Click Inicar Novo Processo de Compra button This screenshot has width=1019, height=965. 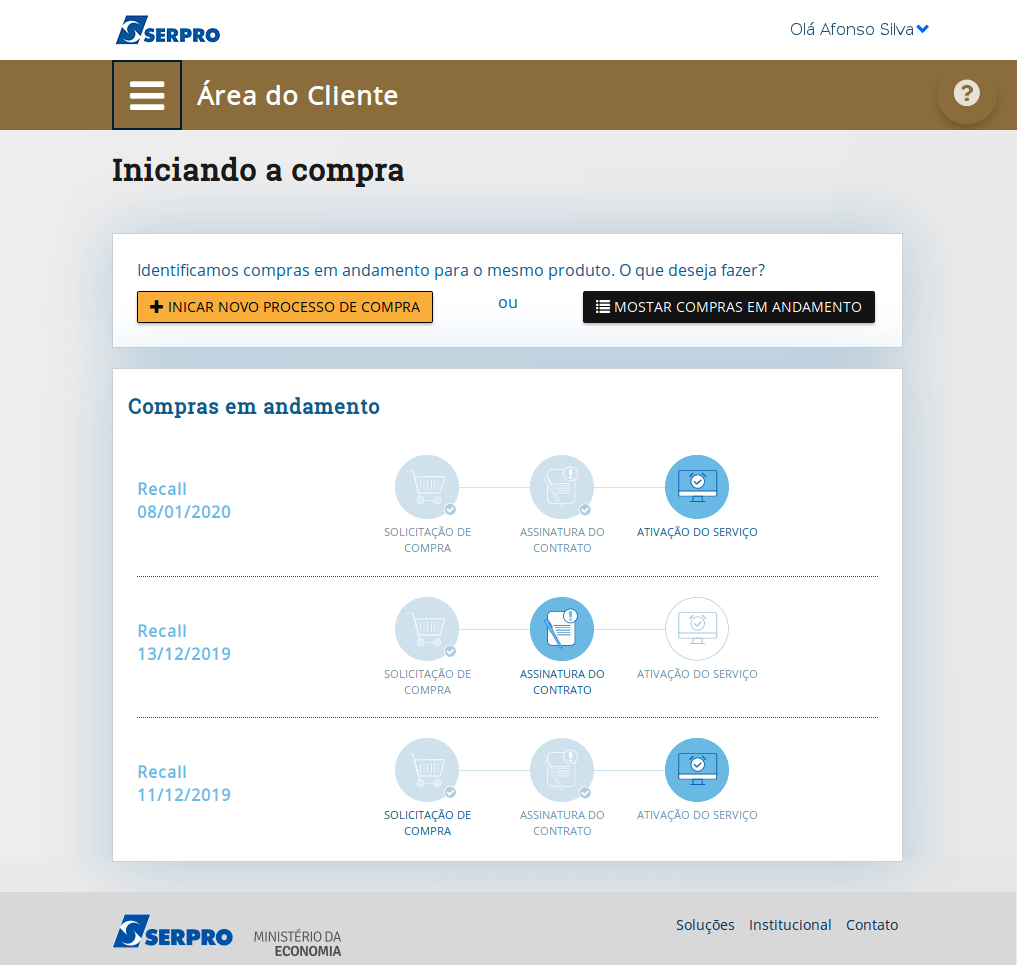(285, 307)
